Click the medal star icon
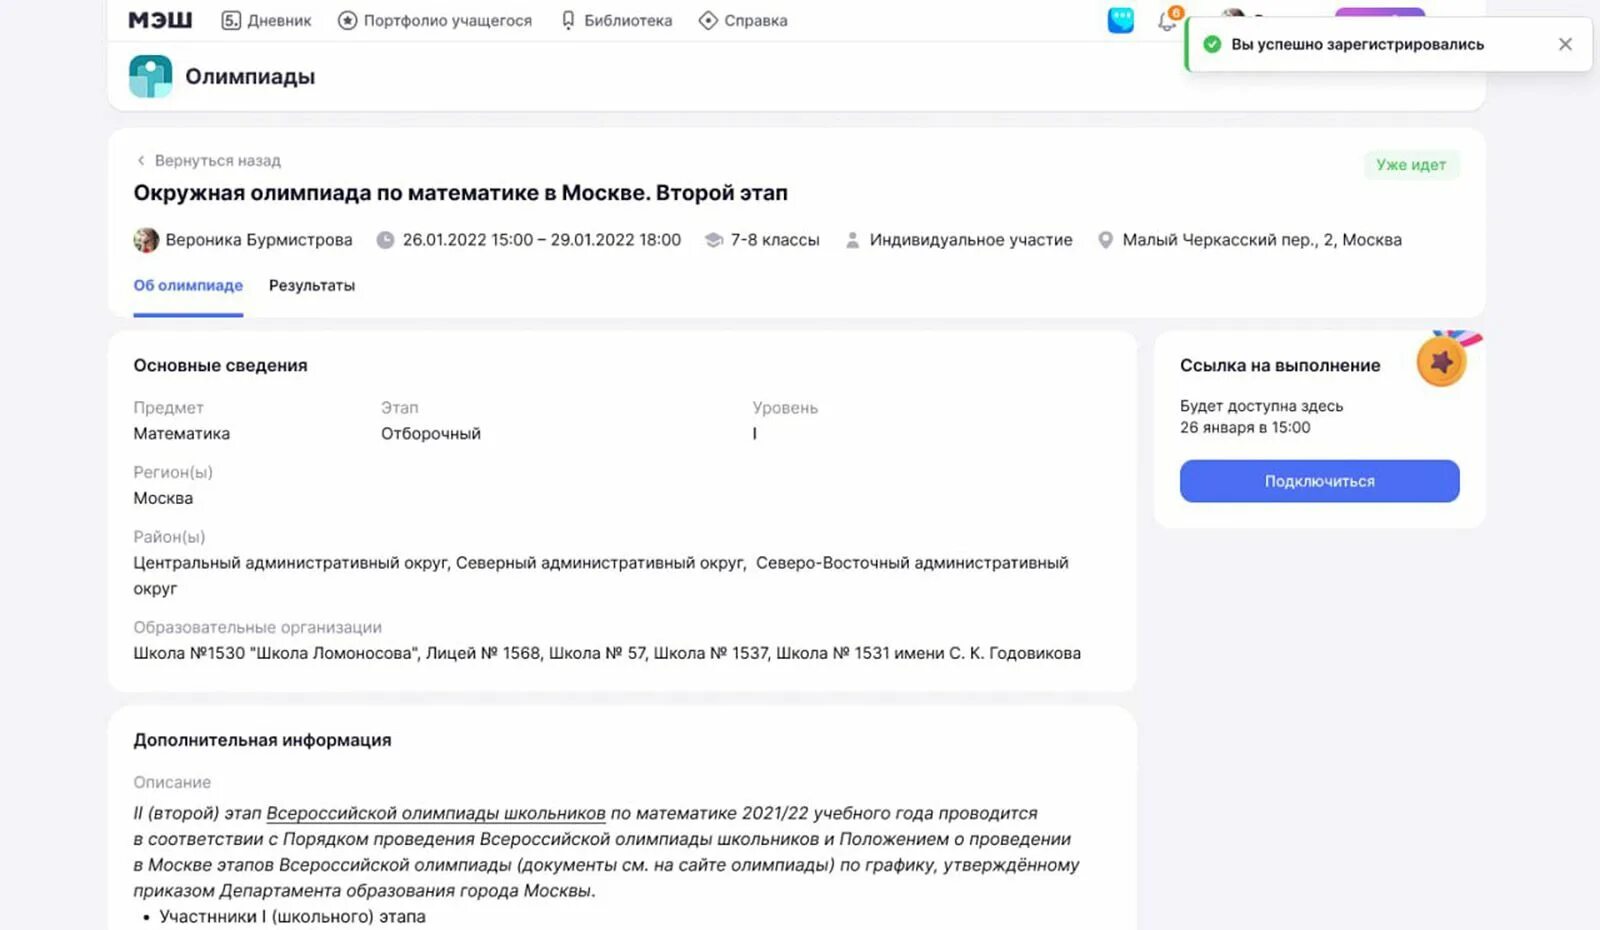Viewport: 1600px width, 930px height. coord(1441,361)
